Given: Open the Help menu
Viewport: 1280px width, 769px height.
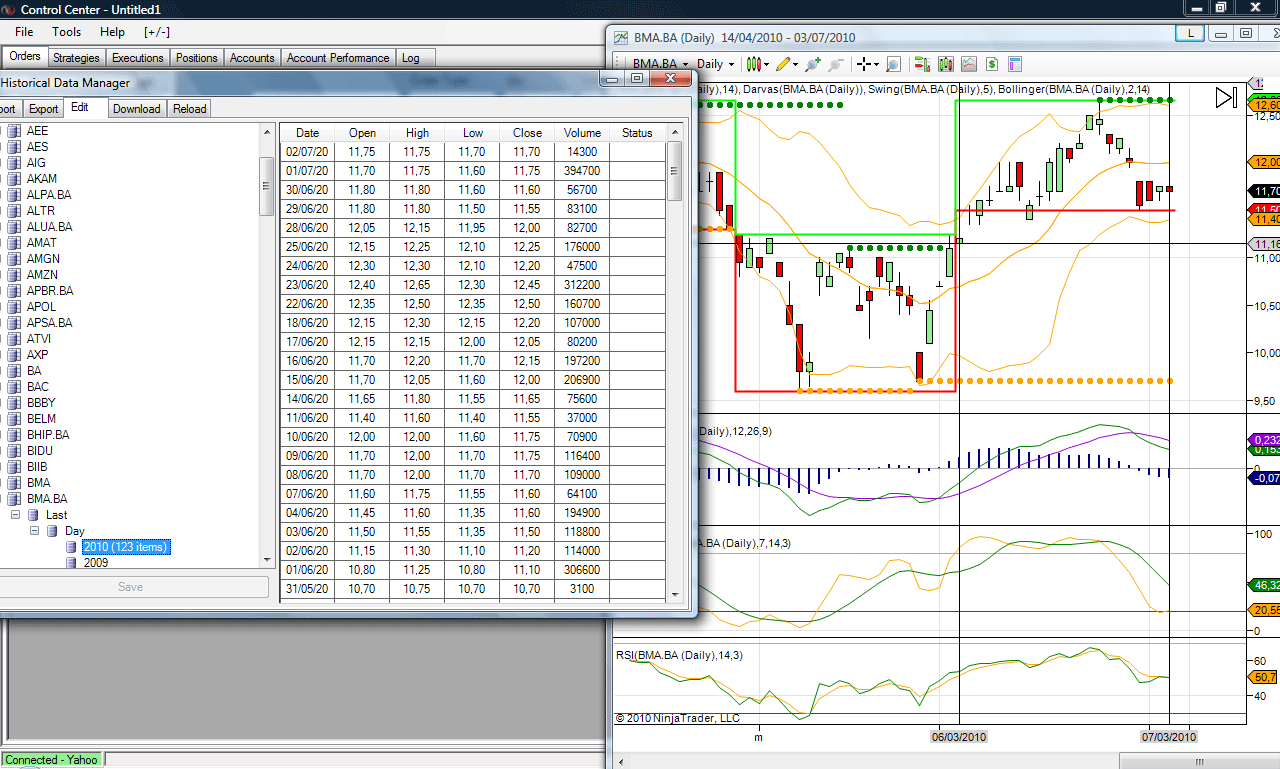Looking at the screenshot, I should pyautogui.click(x=113, y=32).
